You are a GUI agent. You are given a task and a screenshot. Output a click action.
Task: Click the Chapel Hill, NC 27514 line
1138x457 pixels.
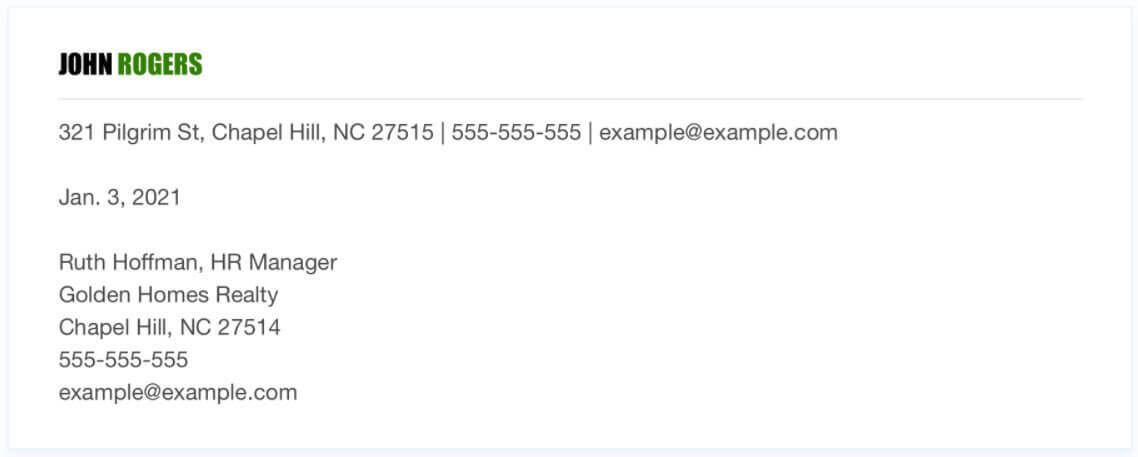169,328
